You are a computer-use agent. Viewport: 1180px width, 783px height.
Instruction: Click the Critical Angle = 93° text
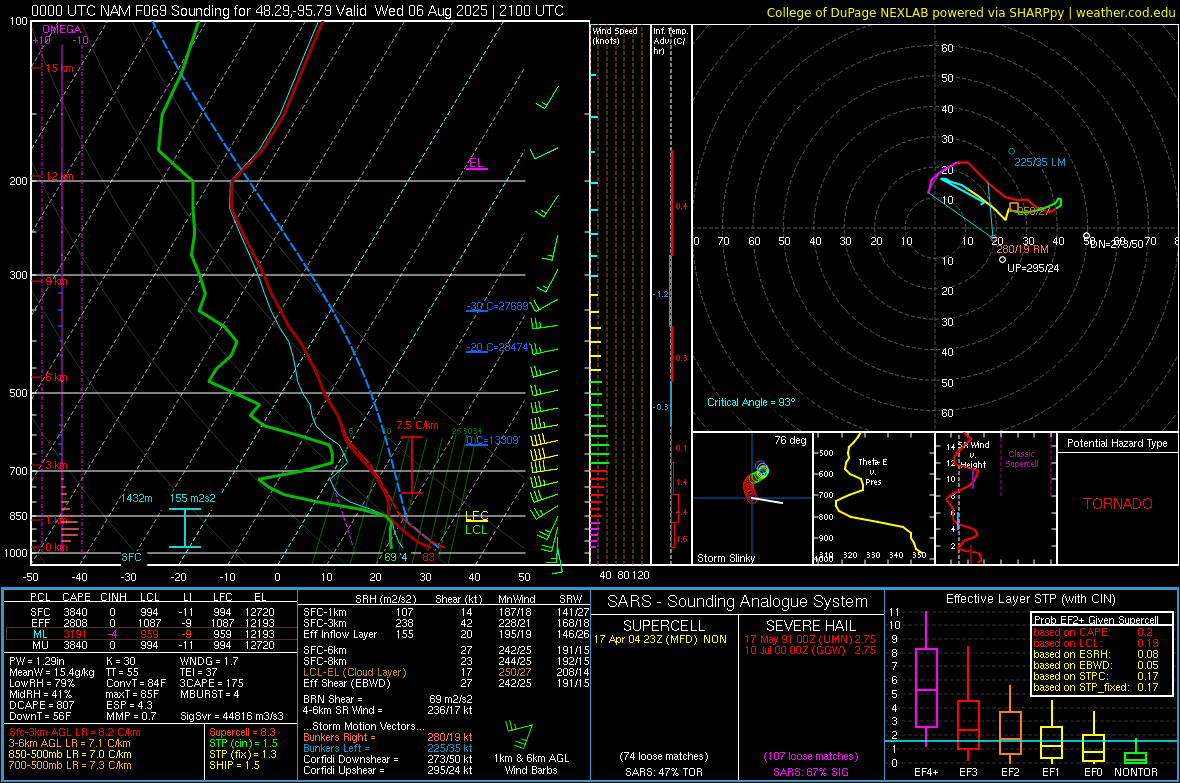[751, 402]
